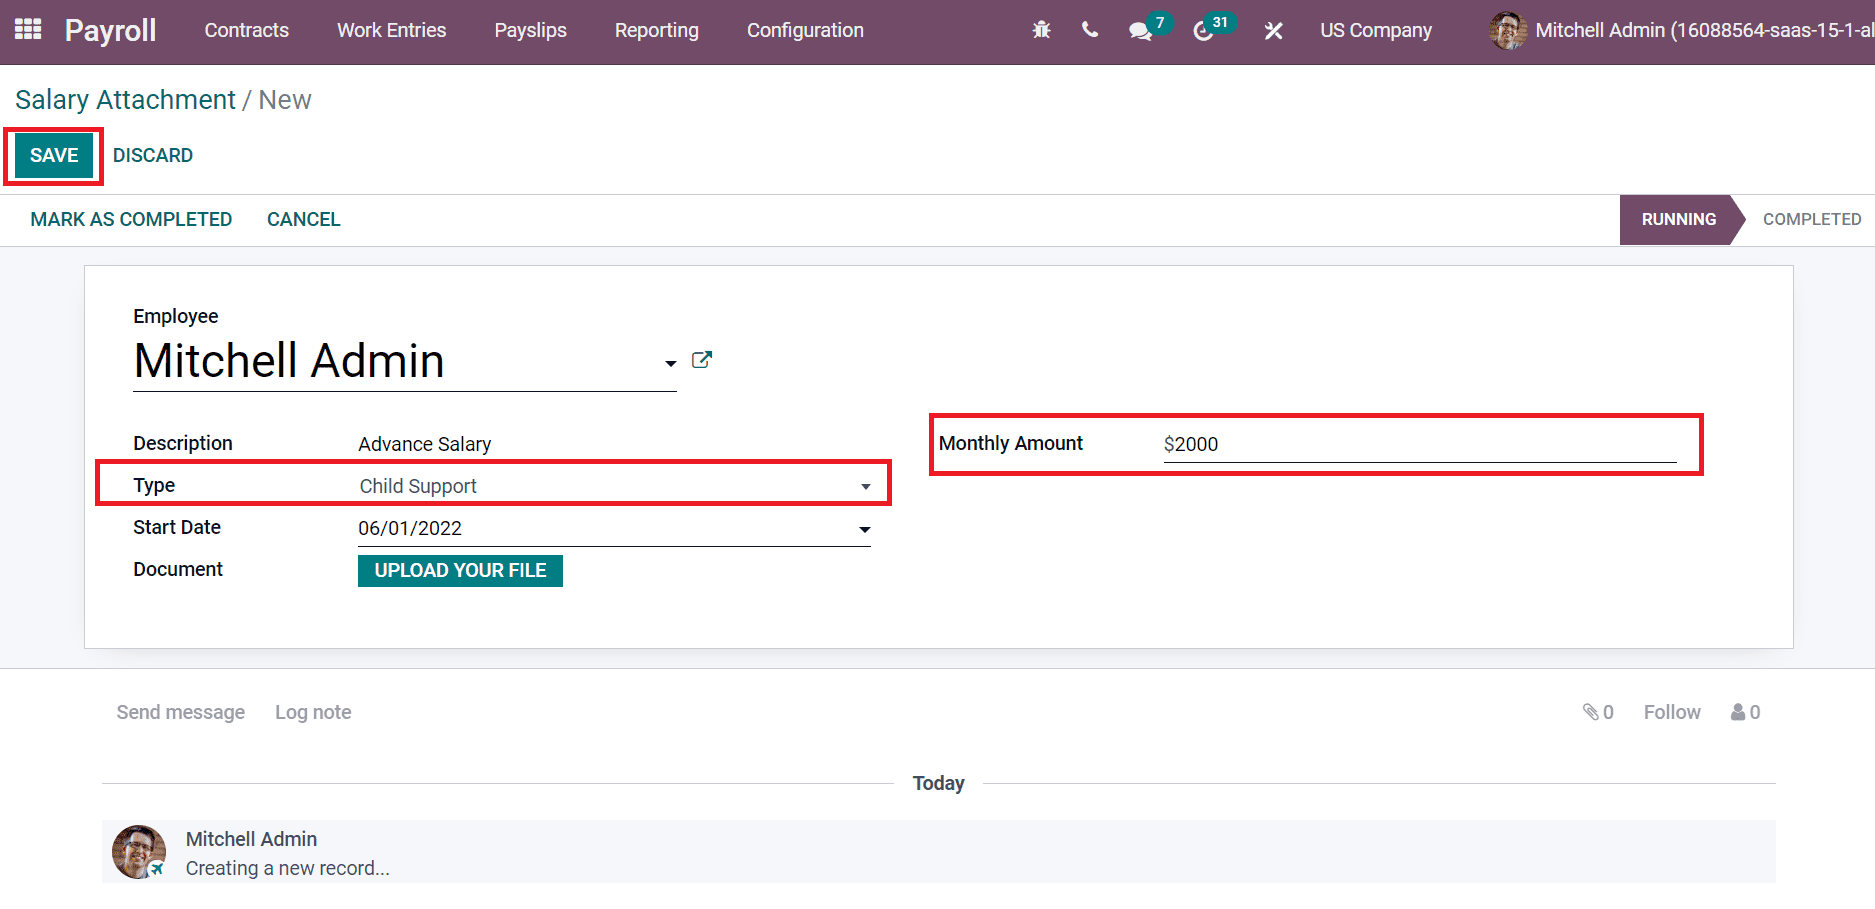1875x909 pixels.
Task: Click Upload Your File button
Action: [460, 570]
